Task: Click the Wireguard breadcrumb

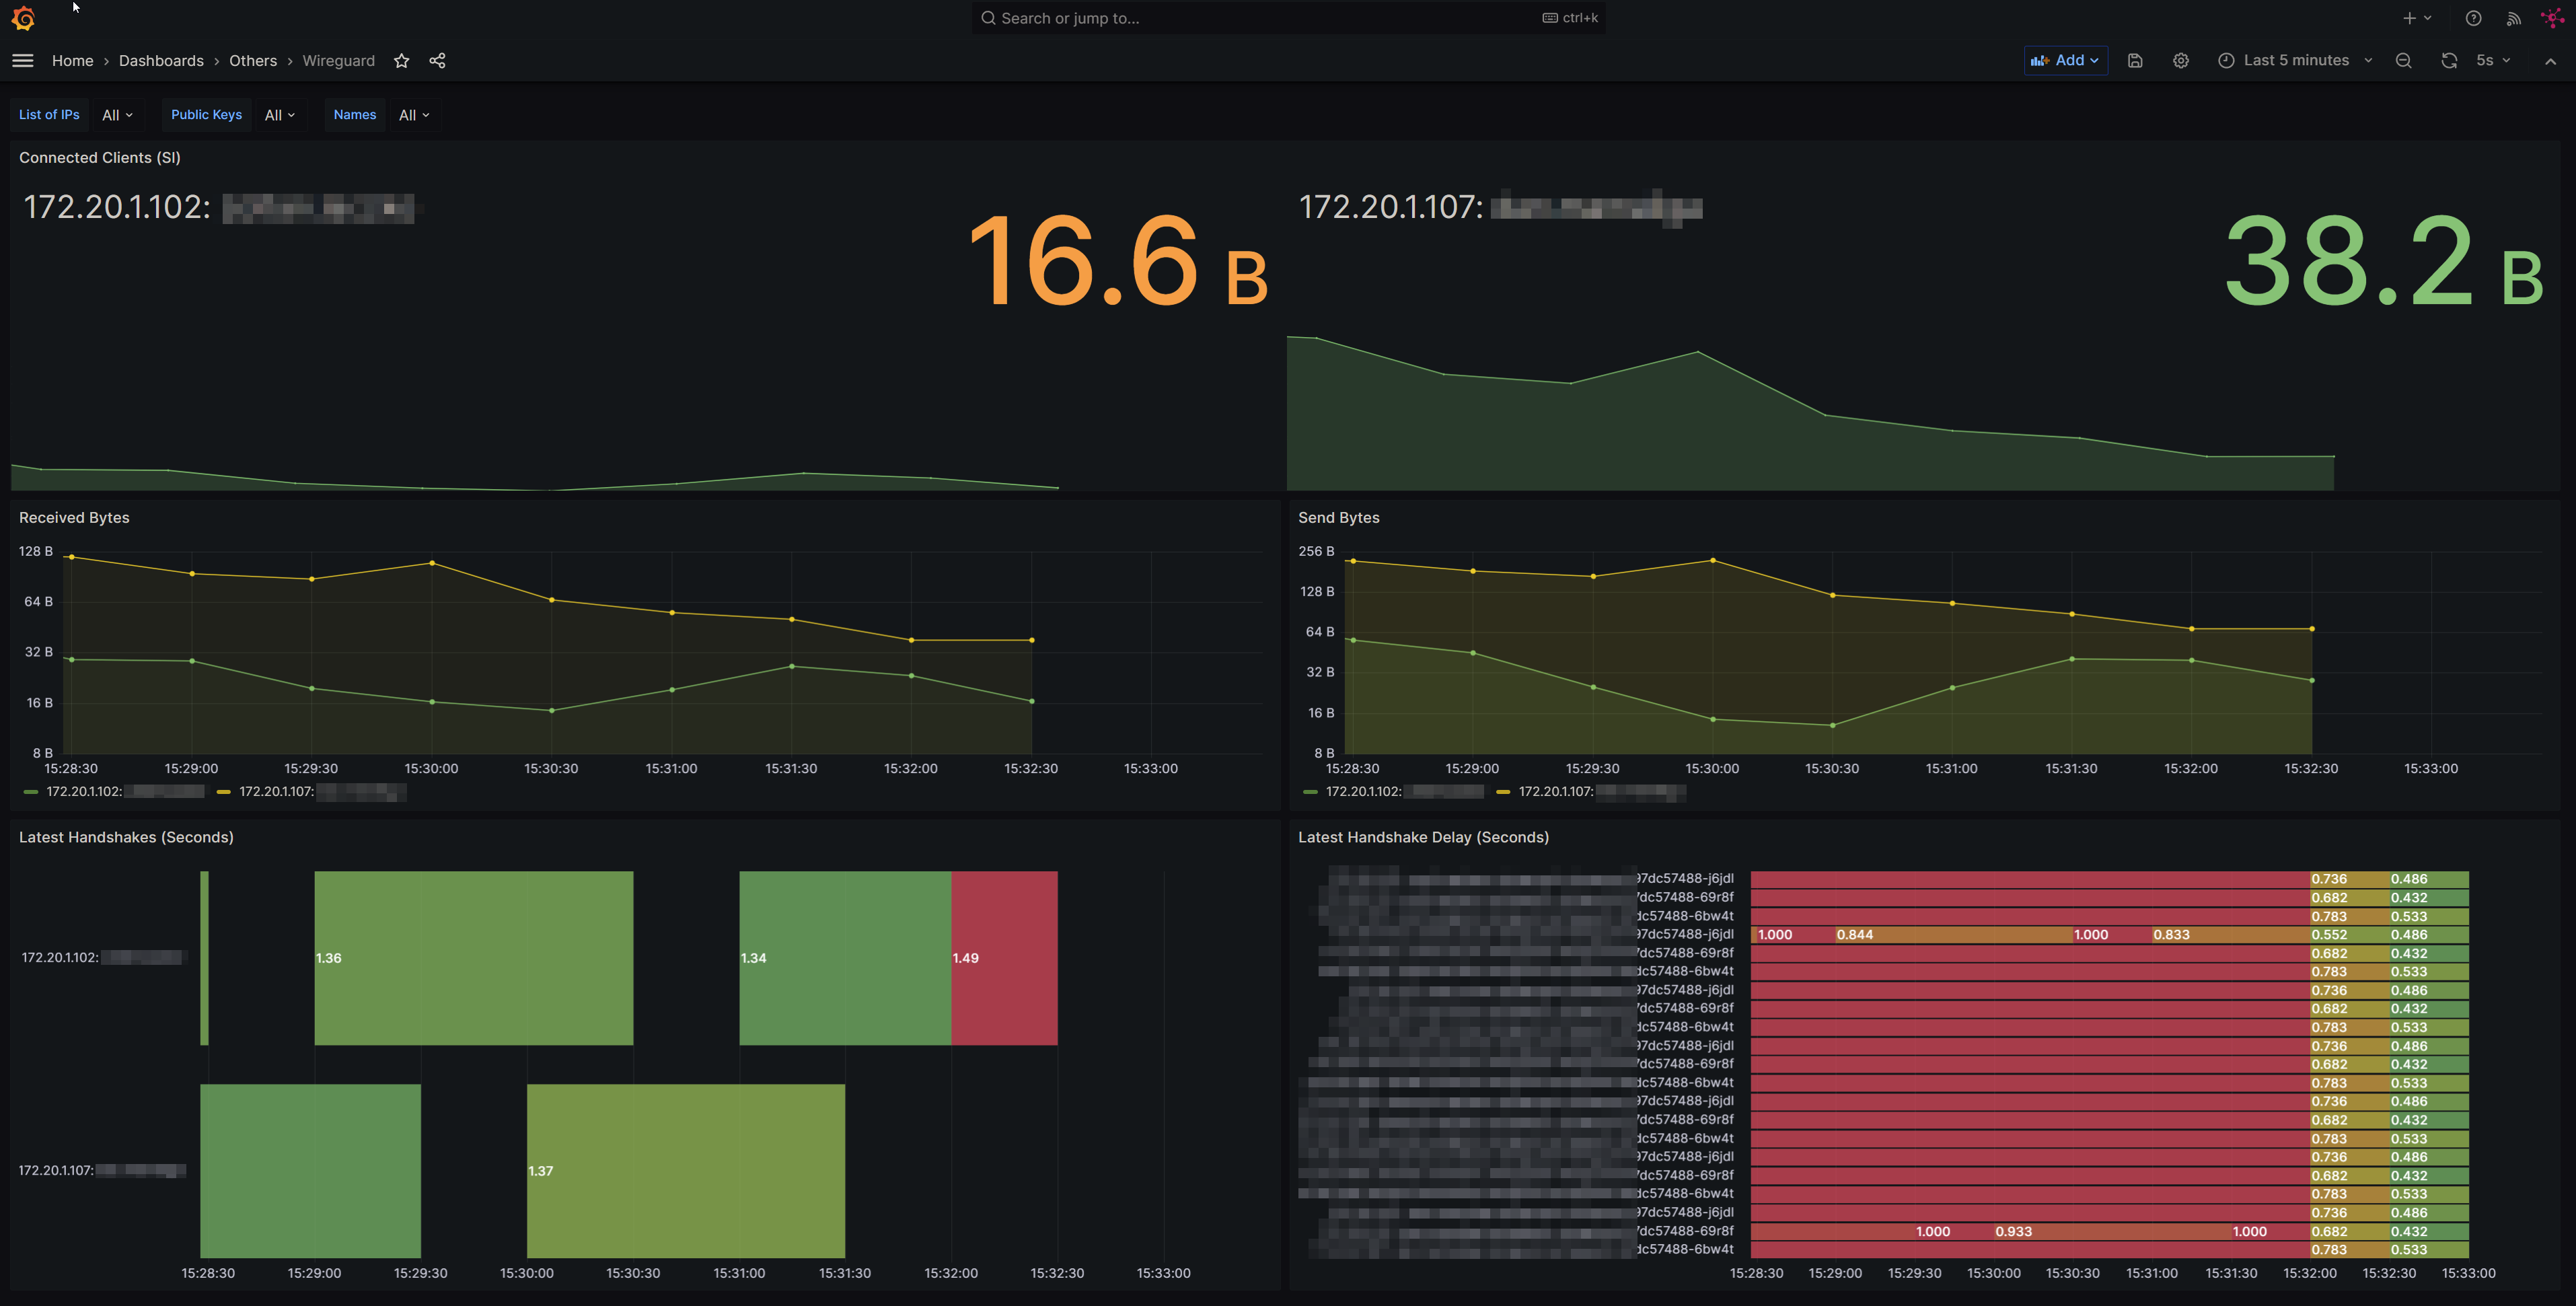Action: coord(338,61)
